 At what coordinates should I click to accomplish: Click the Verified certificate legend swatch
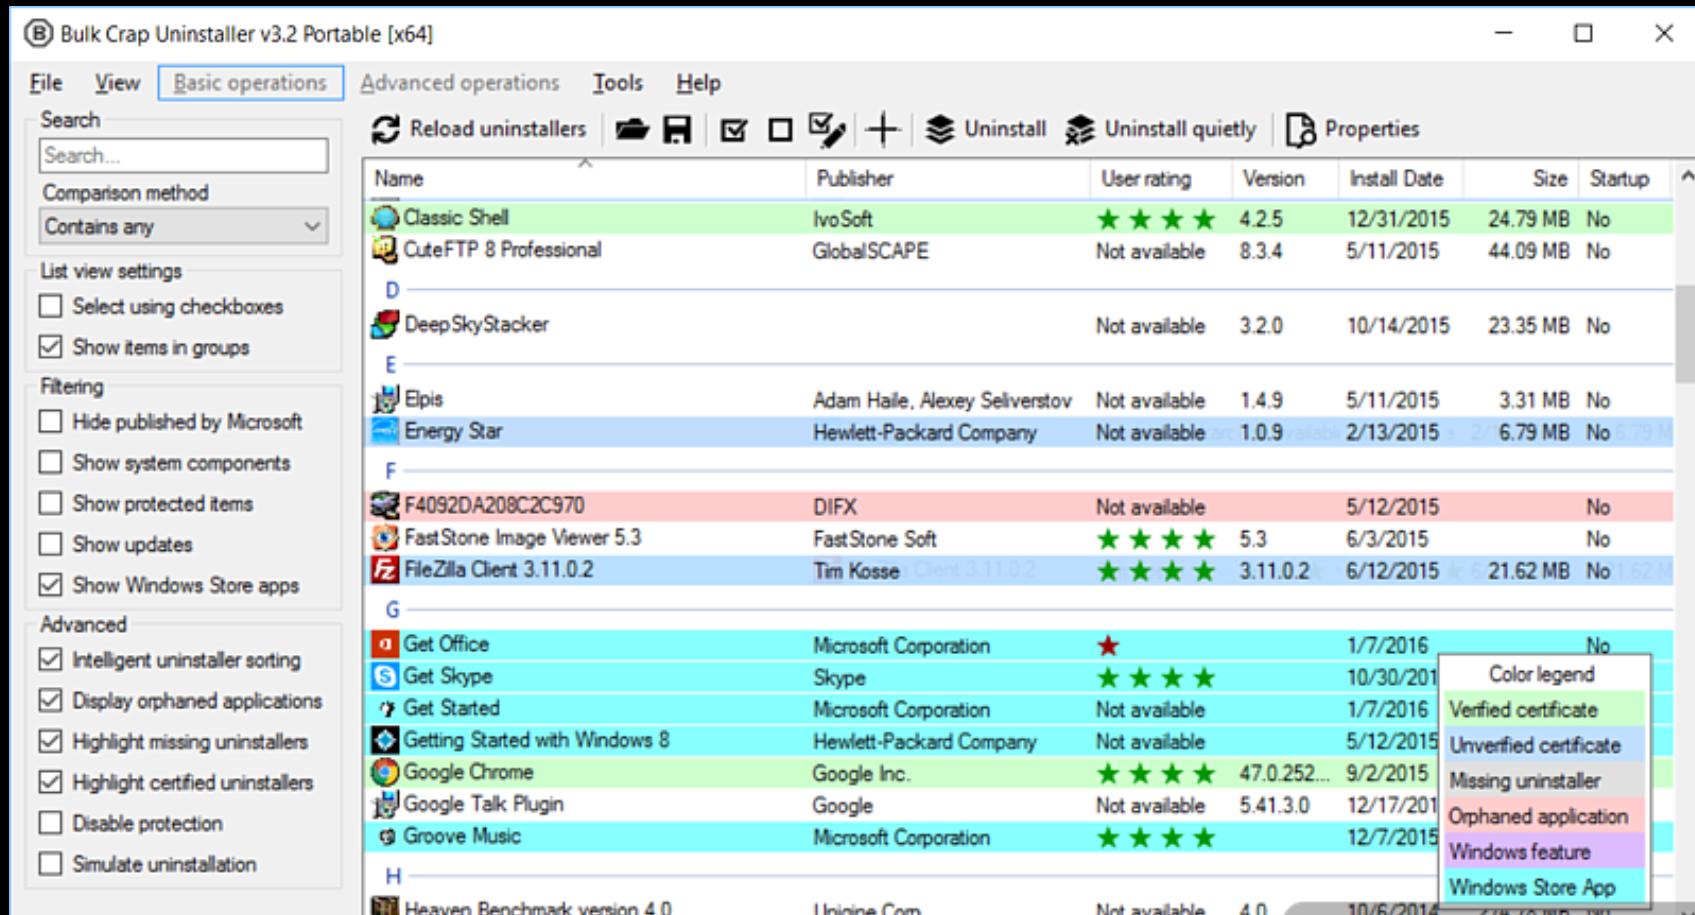(1546, 709)
